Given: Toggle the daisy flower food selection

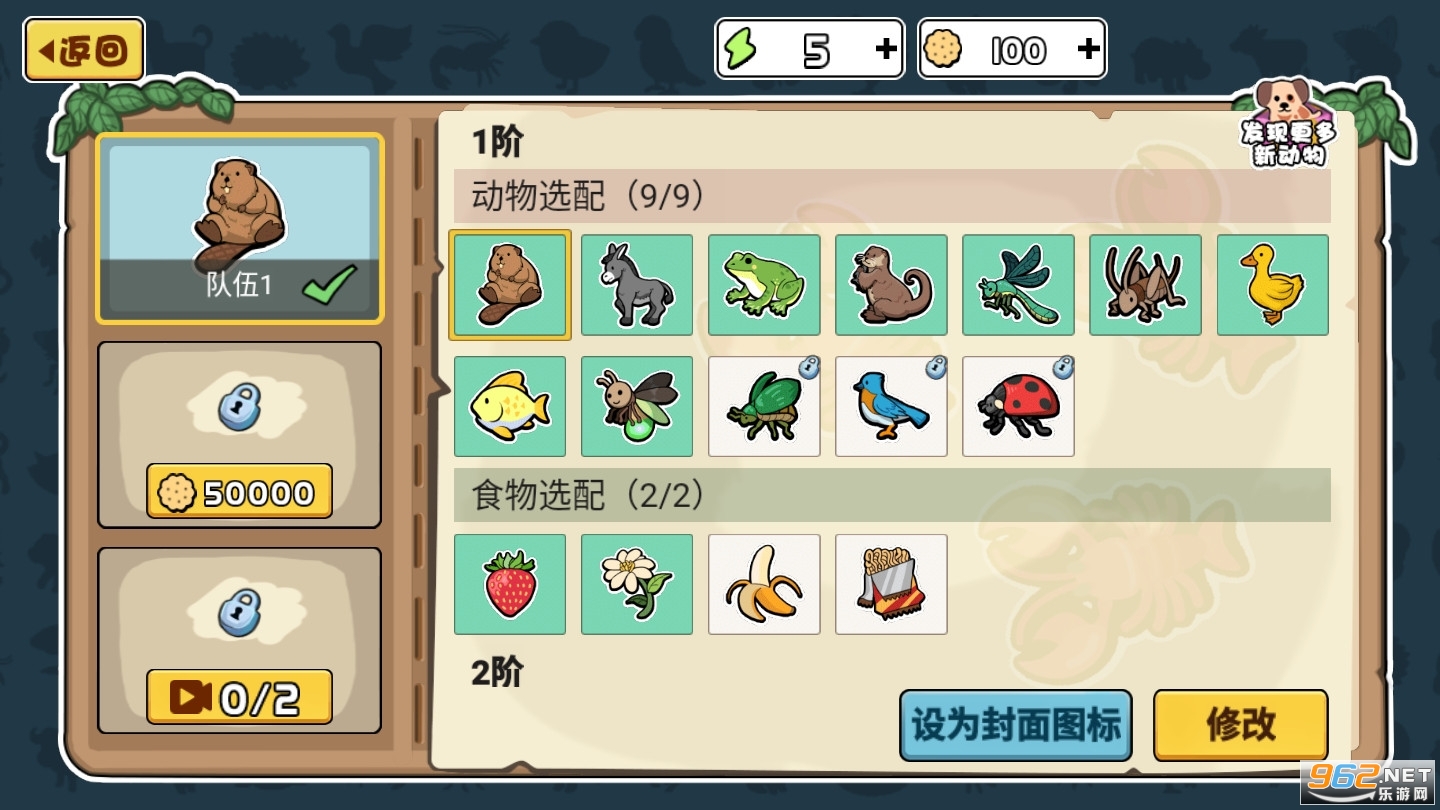Looking at the screenshot, I should point(637,584).
